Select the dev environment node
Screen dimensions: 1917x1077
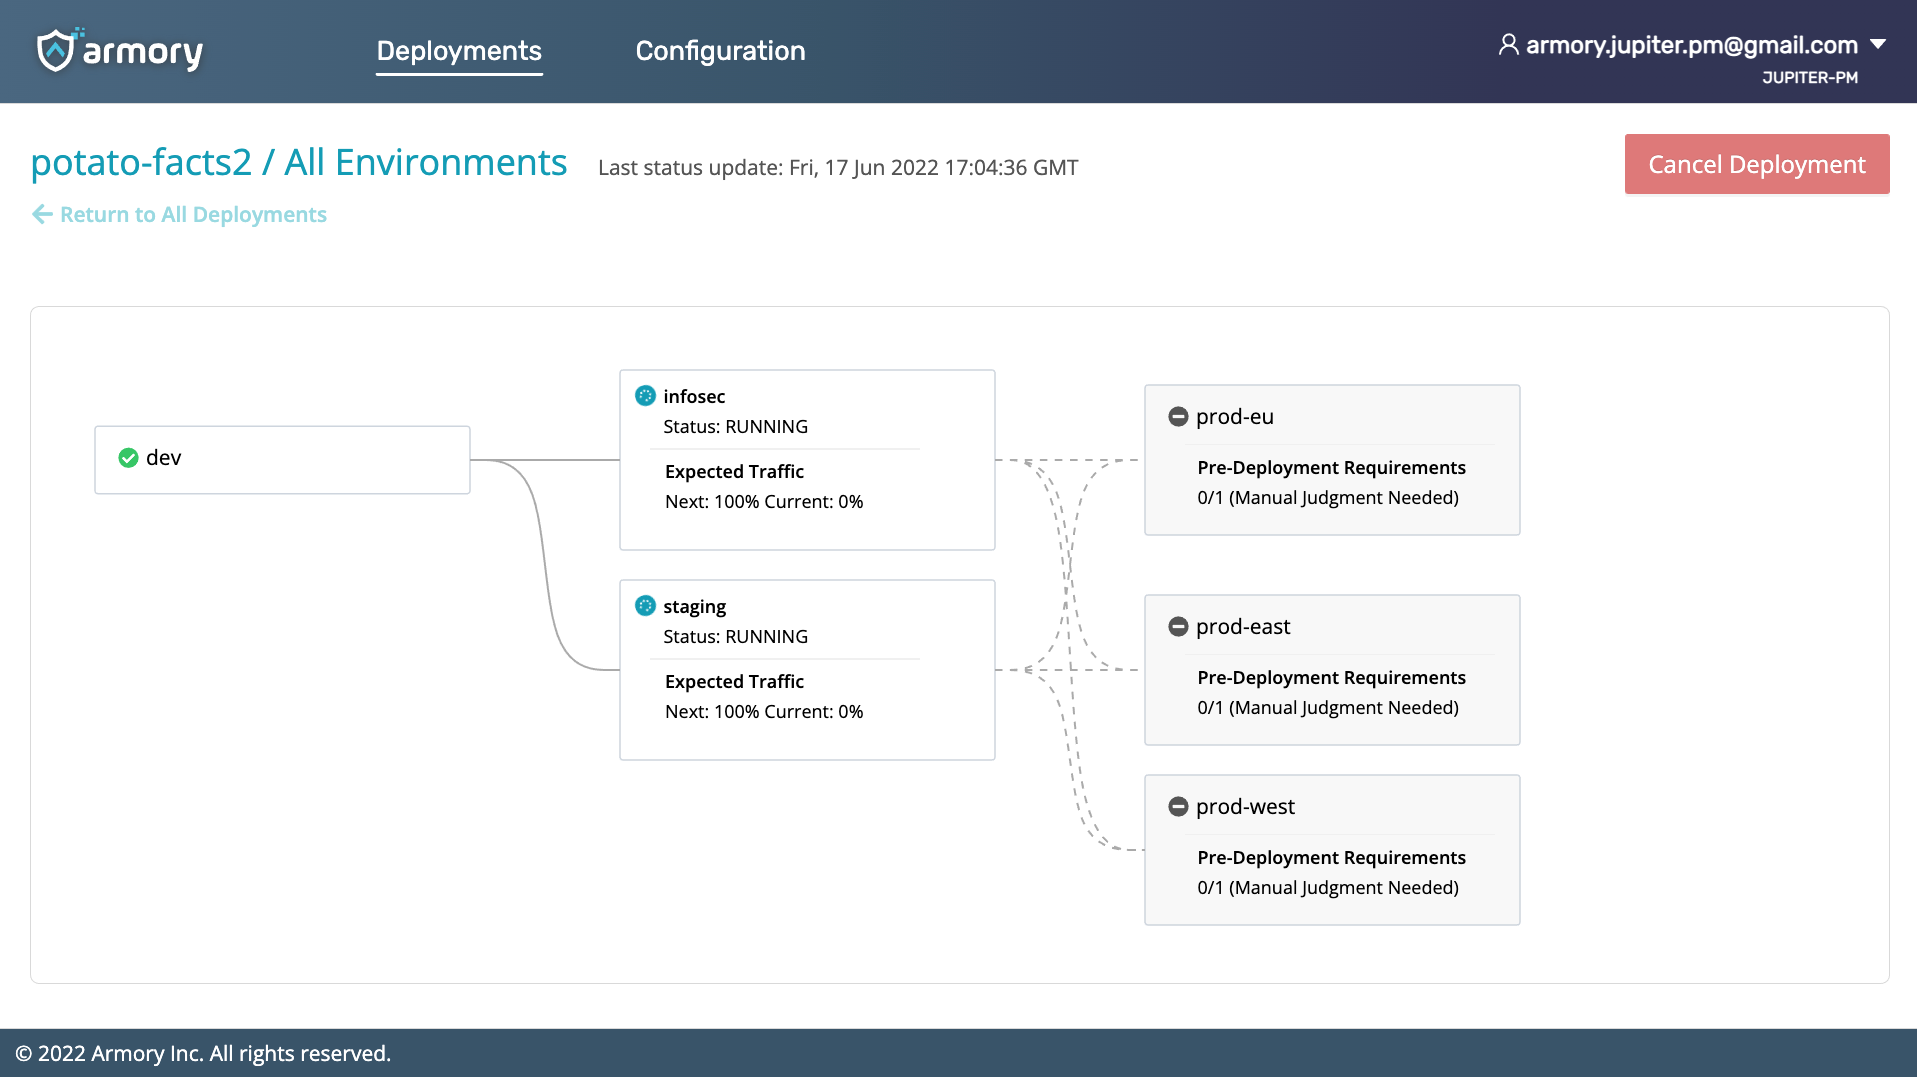tap(282, 460)
